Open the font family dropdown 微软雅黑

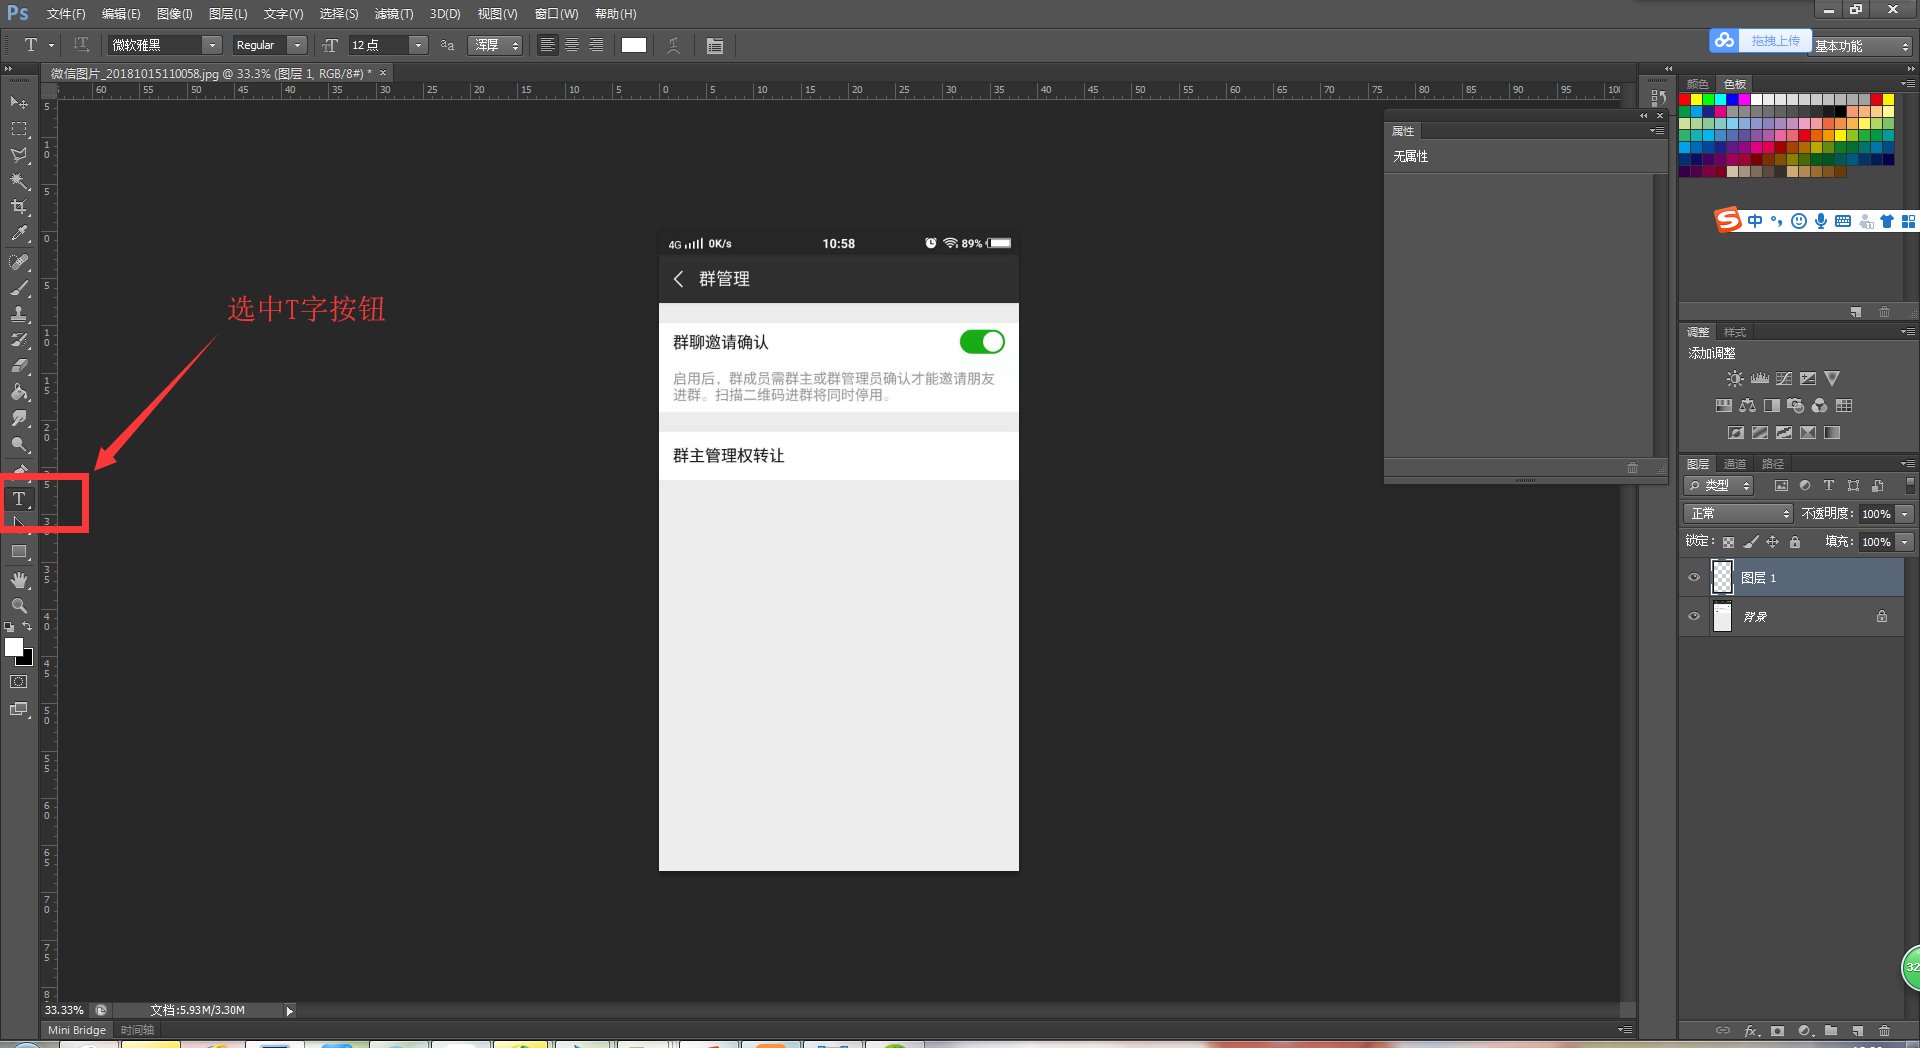(x=211, y=45)
